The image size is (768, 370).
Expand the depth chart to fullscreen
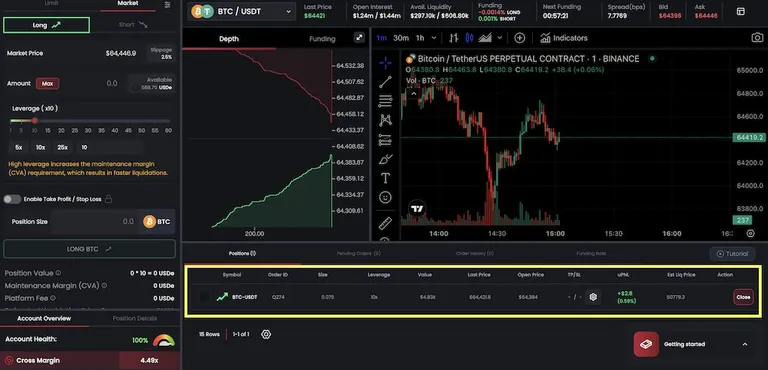(x=360, y=38)
